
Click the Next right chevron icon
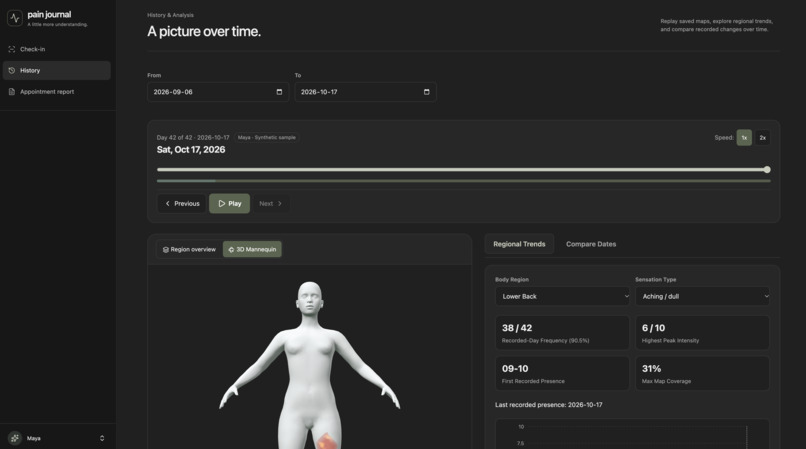tap(280, 204)
